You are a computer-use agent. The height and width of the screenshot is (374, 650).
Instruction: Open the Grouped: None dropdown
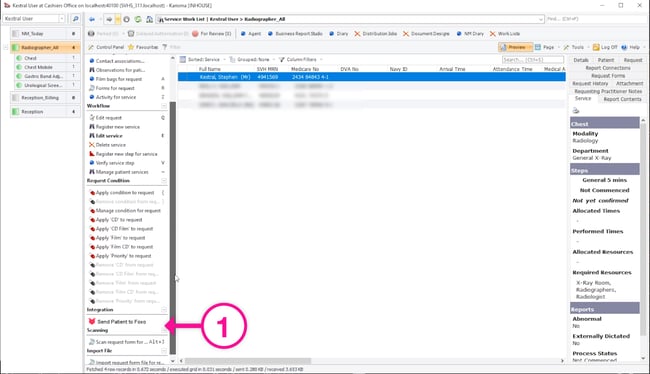coord(252,60)
